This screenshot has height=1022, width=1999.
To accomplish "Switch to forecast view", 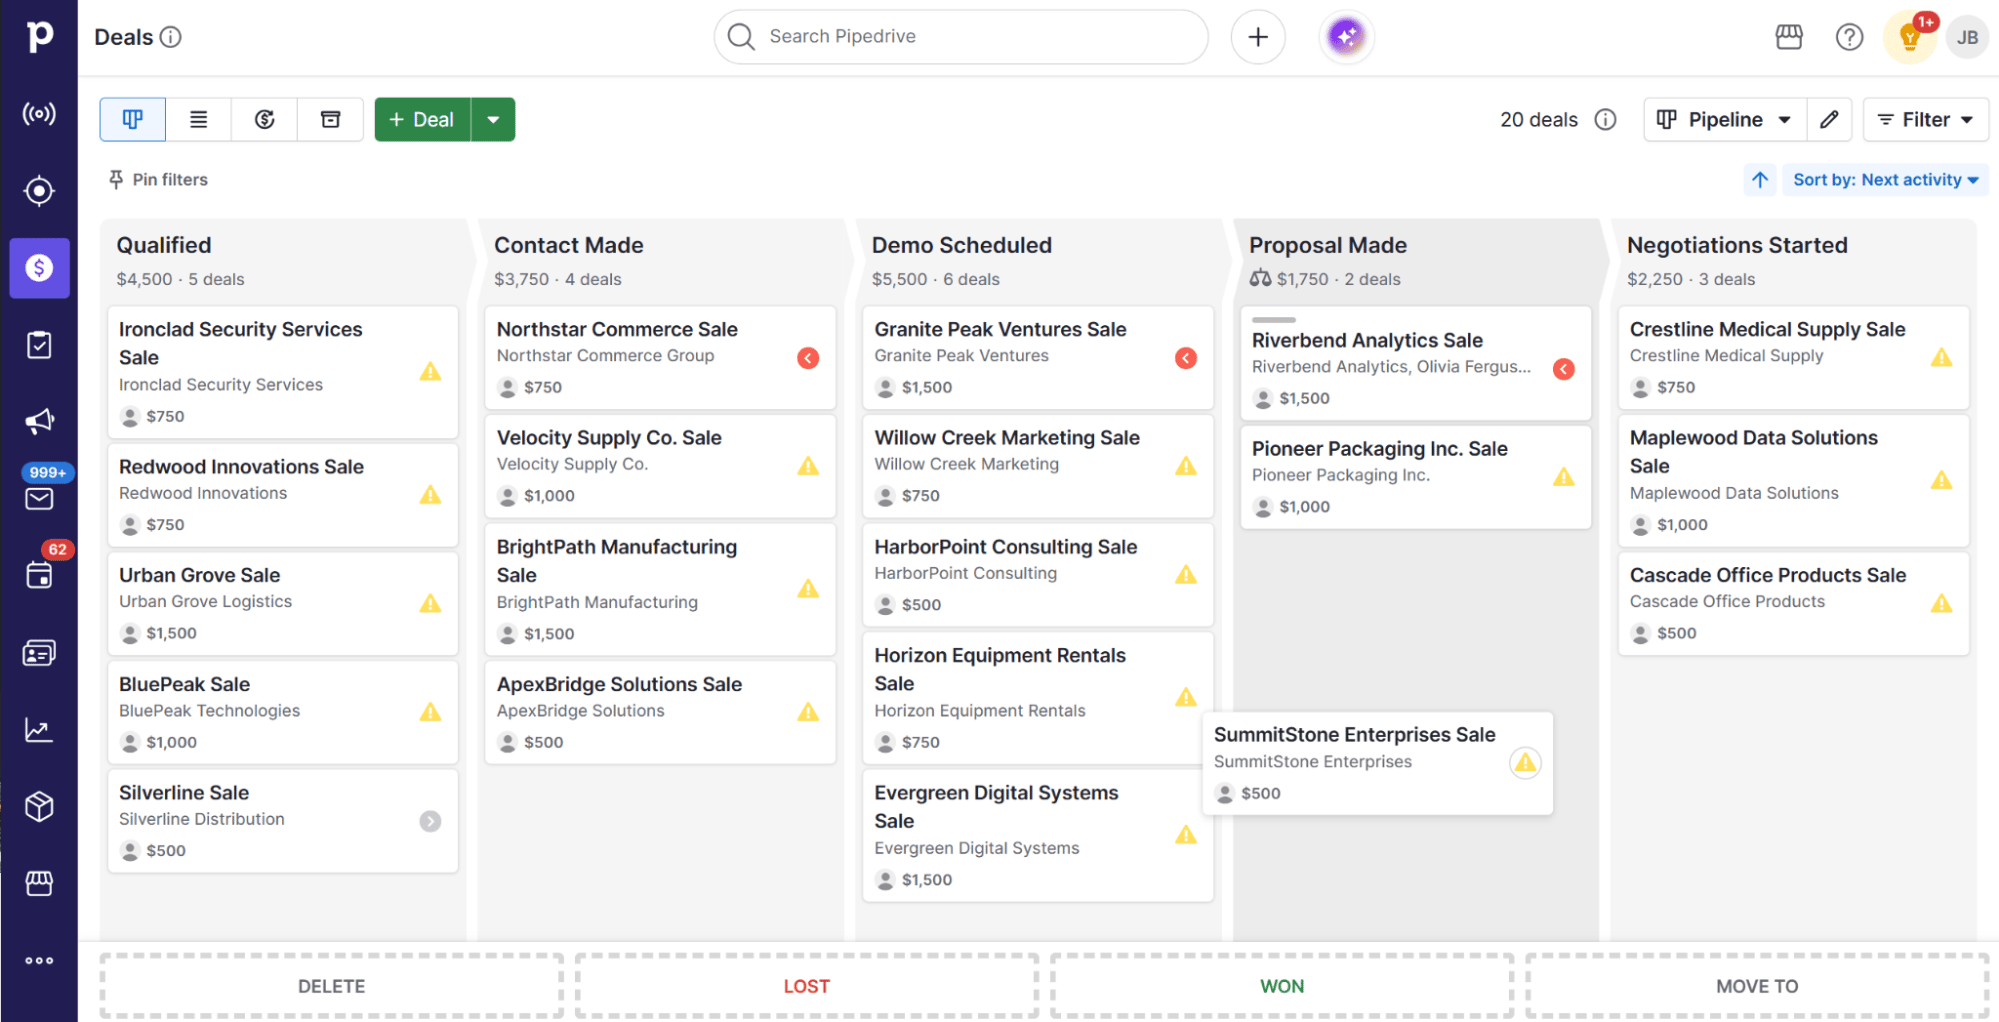I will pyautogui.click(x=264, y=120).
